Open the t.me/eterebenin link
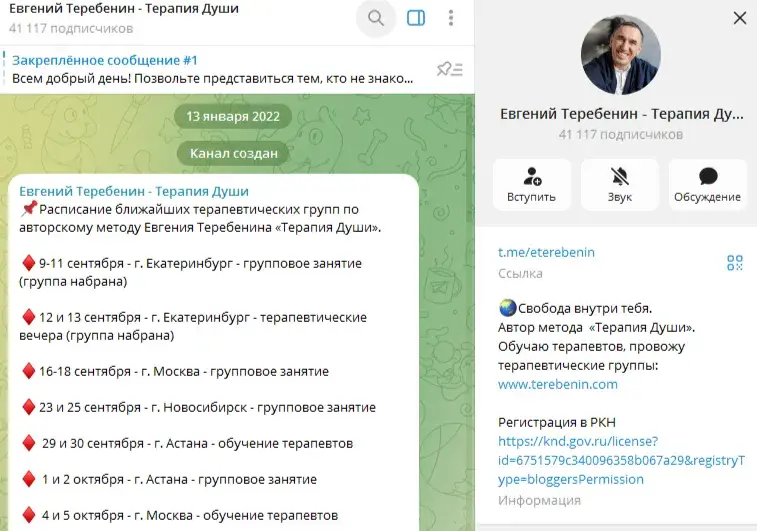This screenshot has height=531, width=757. tap(546, 252)
